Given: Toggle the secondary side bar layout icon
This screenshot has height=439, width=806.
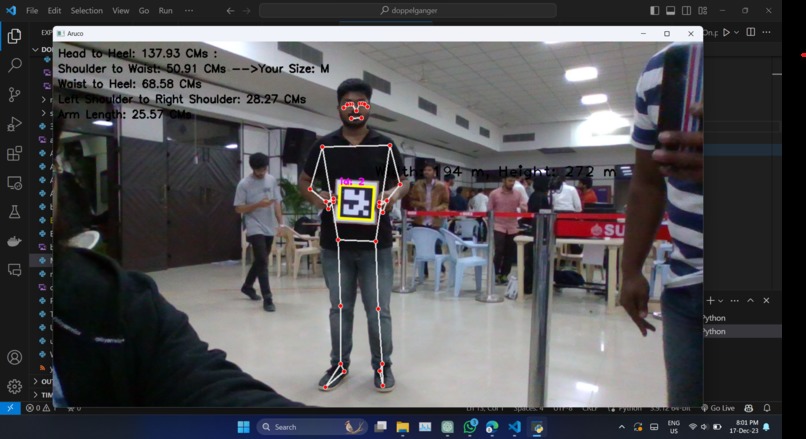Looking at the screenshot, I should click(686, 10).
